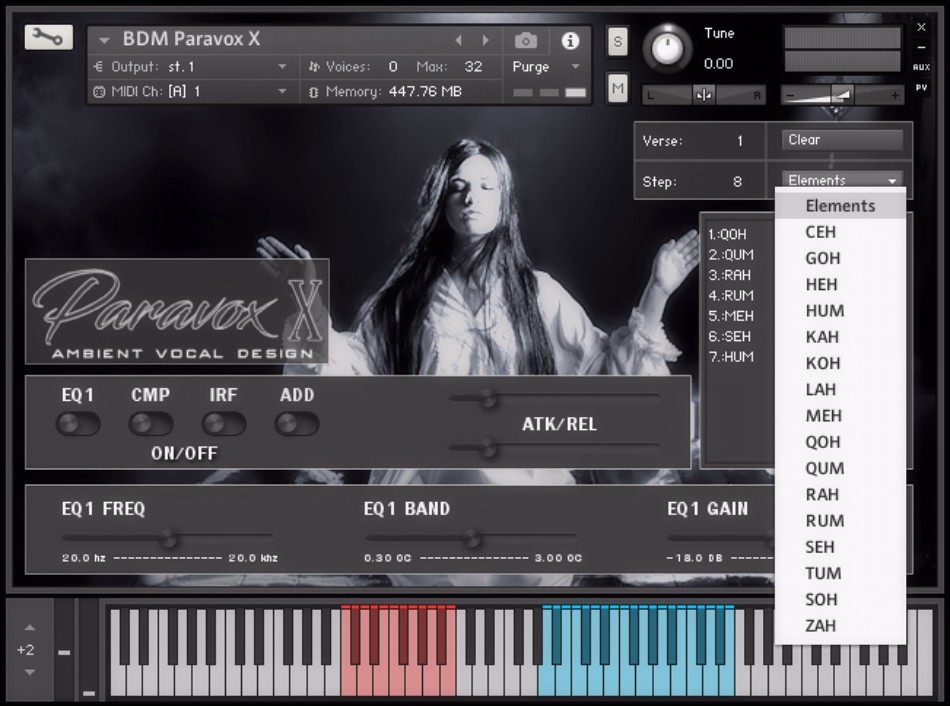The image size is (950, 706).
Task: Click step entry 3.:RAH in list
Action: (x=729, y=275)
